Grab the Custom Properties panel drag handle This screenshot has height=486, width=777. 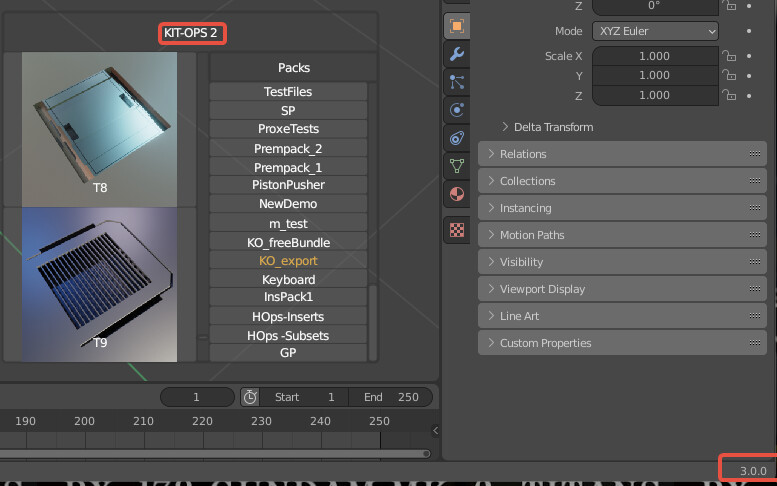(x=755, y=343)
